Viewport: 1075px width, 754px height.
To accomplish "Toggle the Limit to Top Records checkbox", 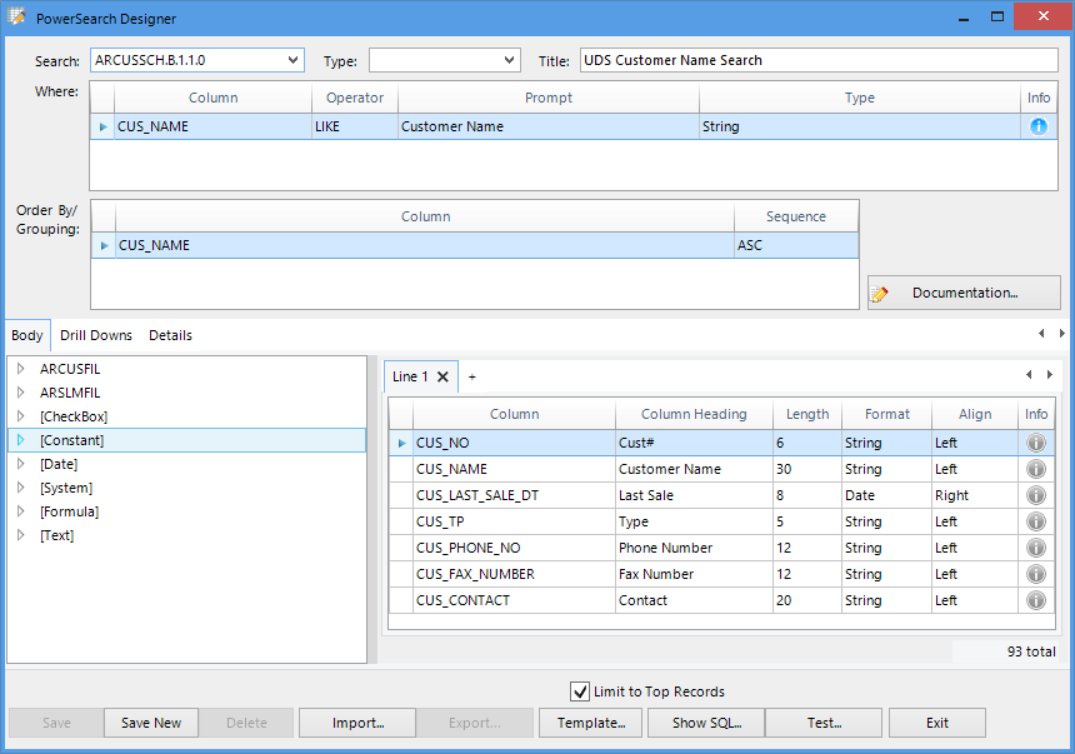I will coord(579,691).
